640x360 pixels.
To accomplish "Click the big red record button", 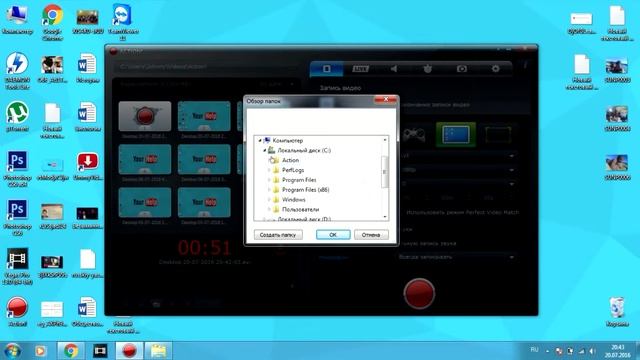I will click(419, 293).
